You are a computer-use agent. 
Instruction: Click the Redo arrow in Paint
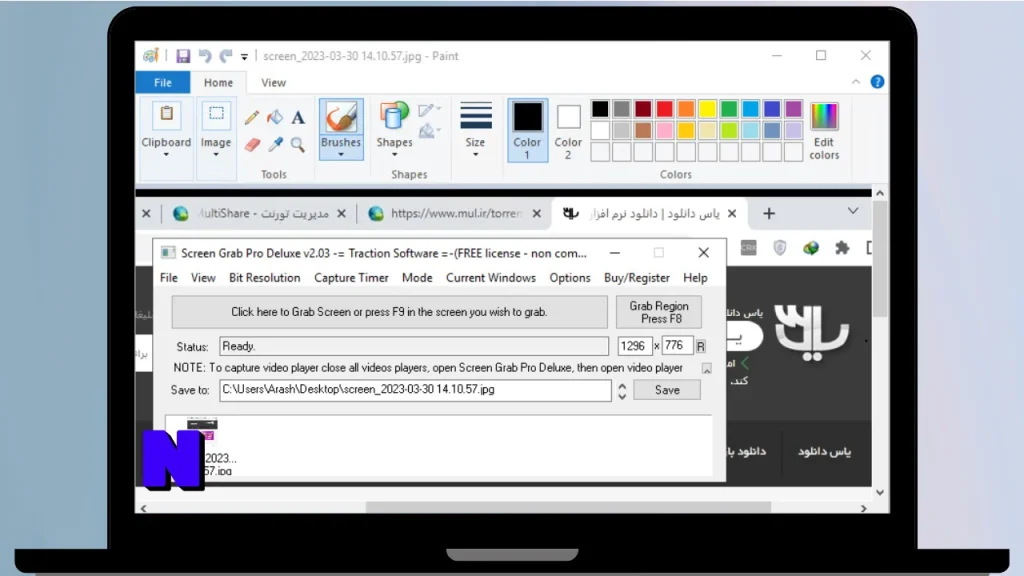pyautogui.click(x=226, y=56)
